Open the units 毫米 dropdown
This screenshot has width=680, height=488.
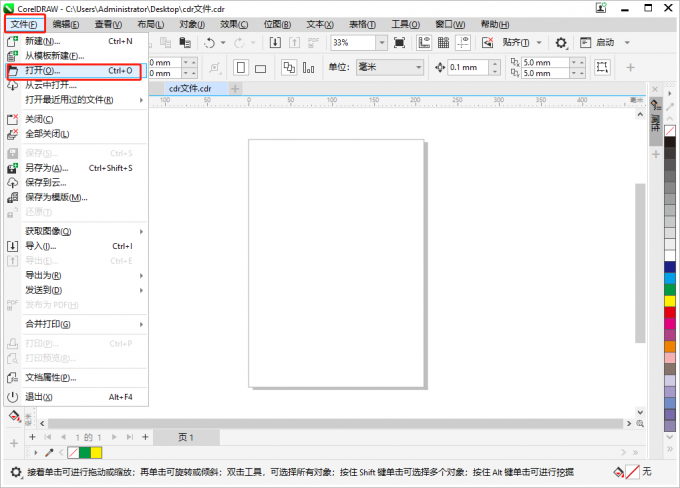click(418, 67)
